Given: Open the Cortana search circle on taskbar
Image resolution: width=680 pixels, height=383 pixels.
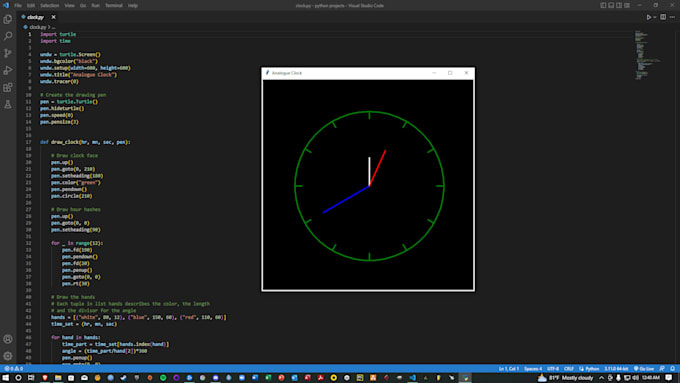Looking at the screenshot, I should 18,378.
